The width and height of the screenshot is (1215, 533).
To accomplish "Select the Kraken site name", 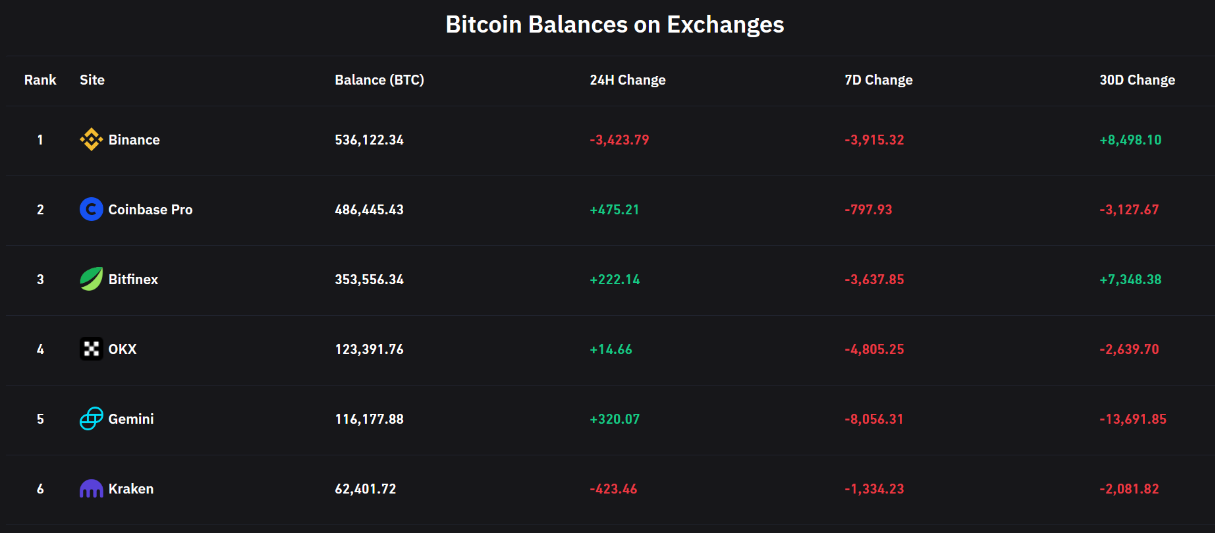I will 131,489.
